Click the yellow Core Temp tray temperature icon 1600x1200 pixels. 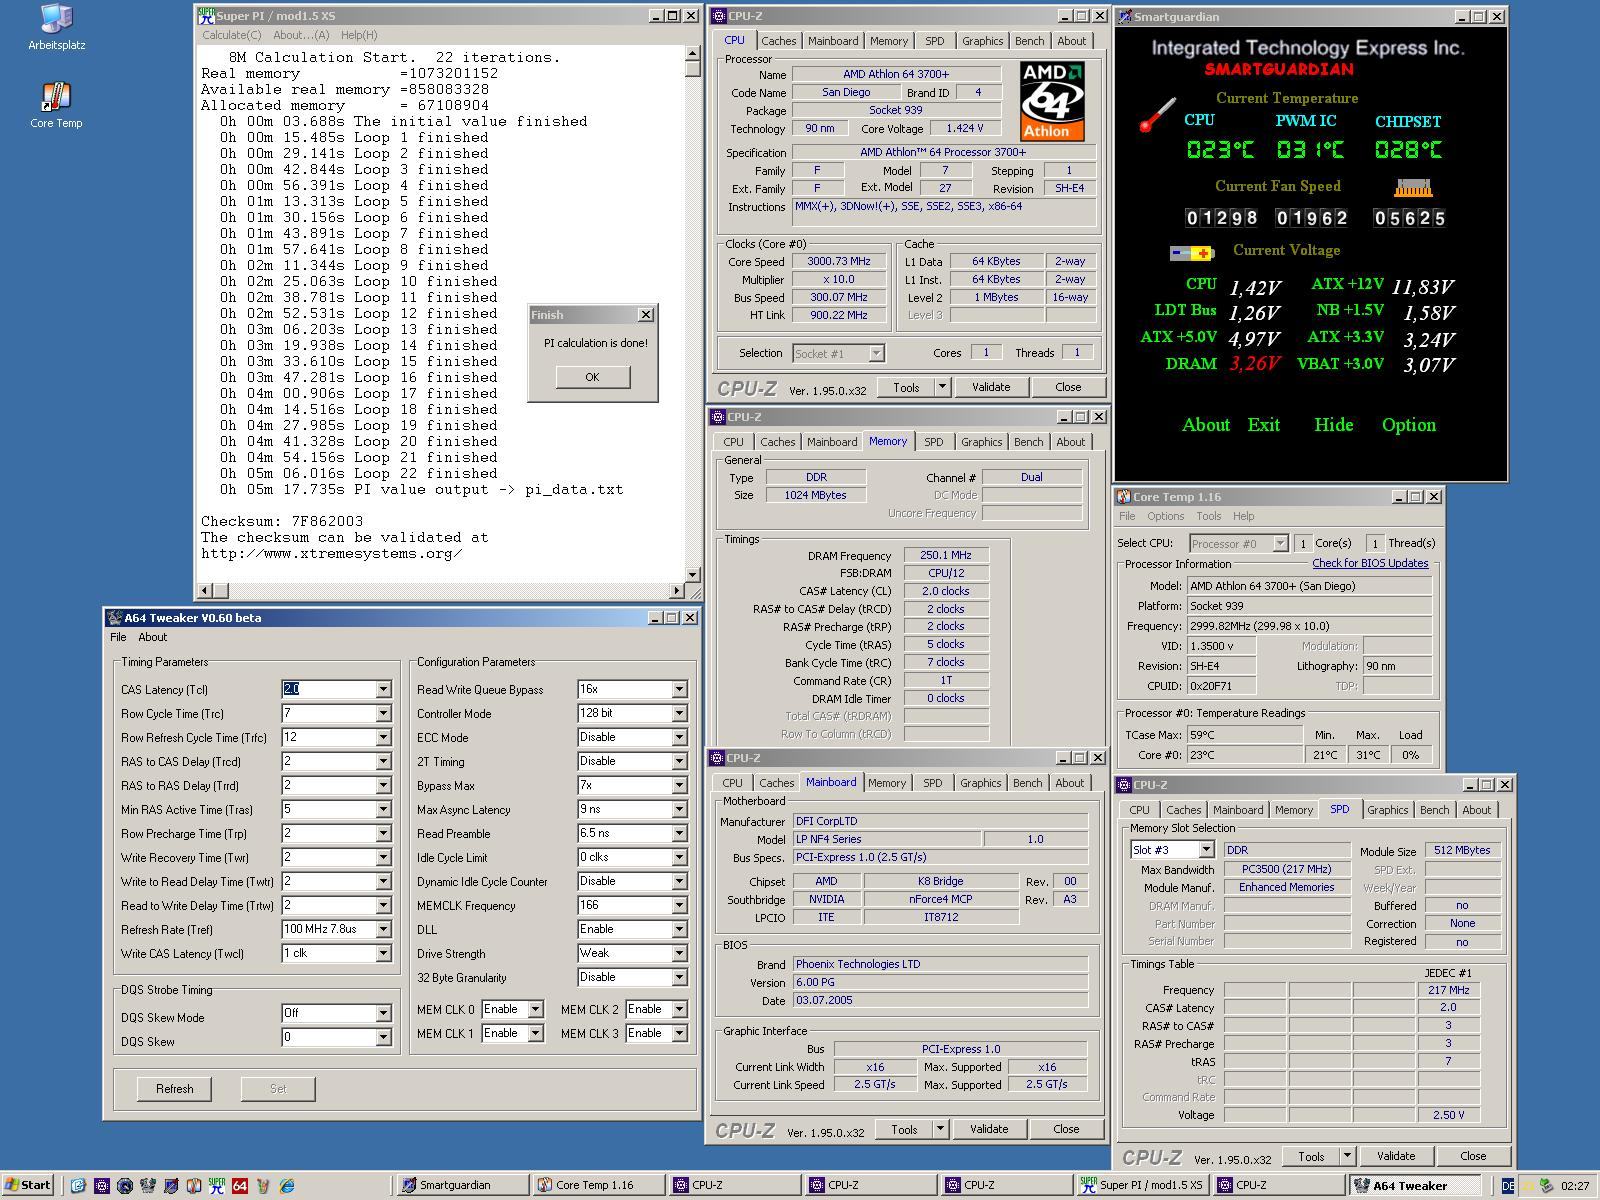(x=1527, y=1187)
